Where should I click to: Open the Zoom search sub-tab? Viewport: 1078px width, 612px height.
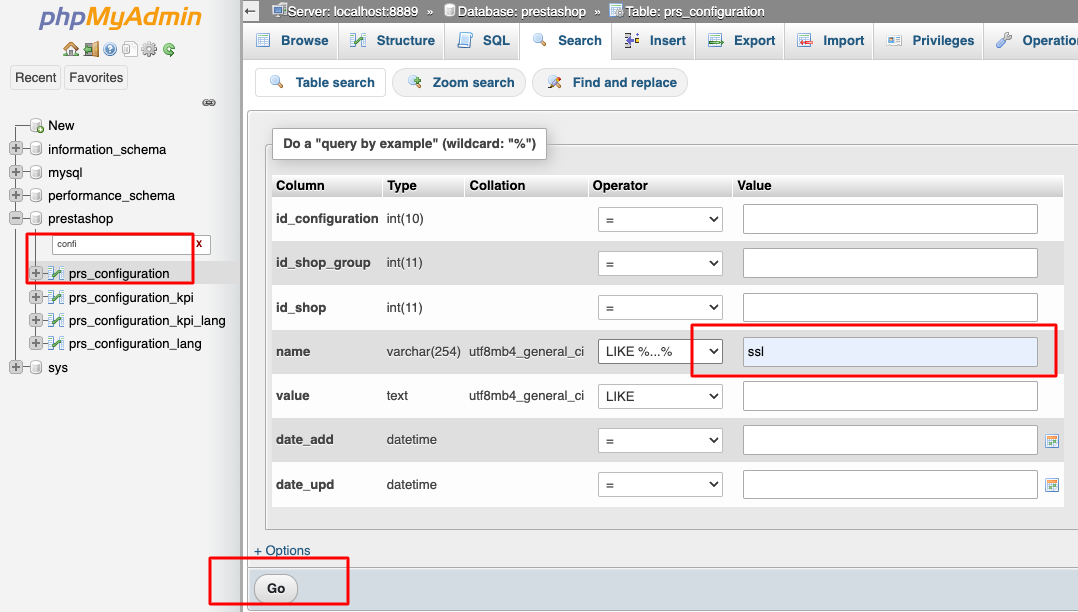pos(459,83)
